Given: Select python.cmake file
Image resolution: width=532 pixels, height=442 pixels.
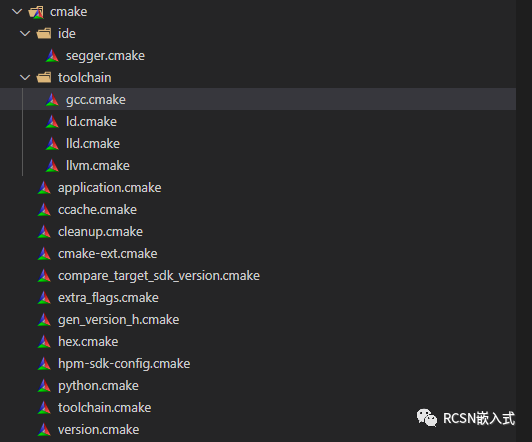Looking at the screenshot, I should (258, 386).
